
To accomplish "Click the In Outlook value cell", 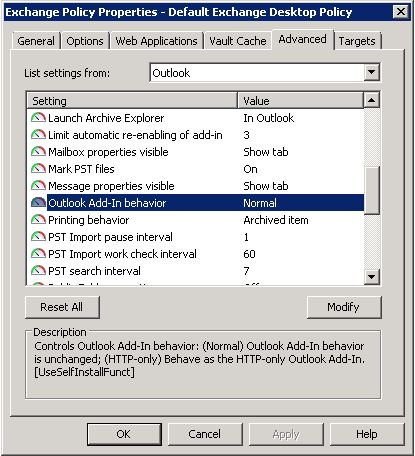I will coord(269,118).
